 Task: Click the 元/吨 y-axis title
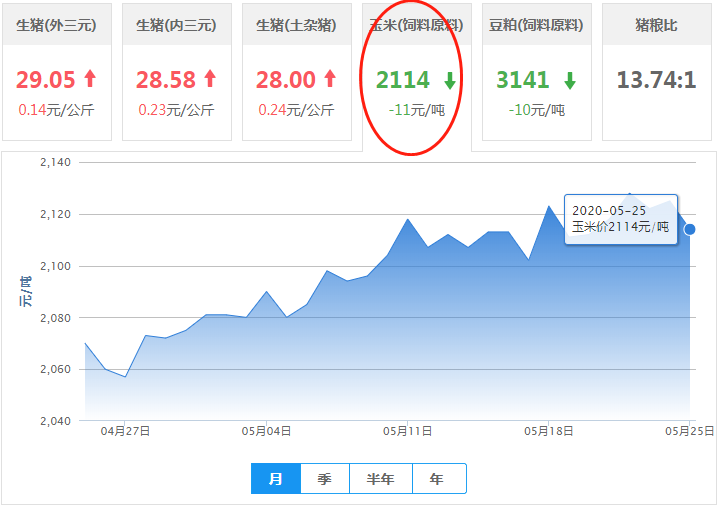click(x=26, y=291)
